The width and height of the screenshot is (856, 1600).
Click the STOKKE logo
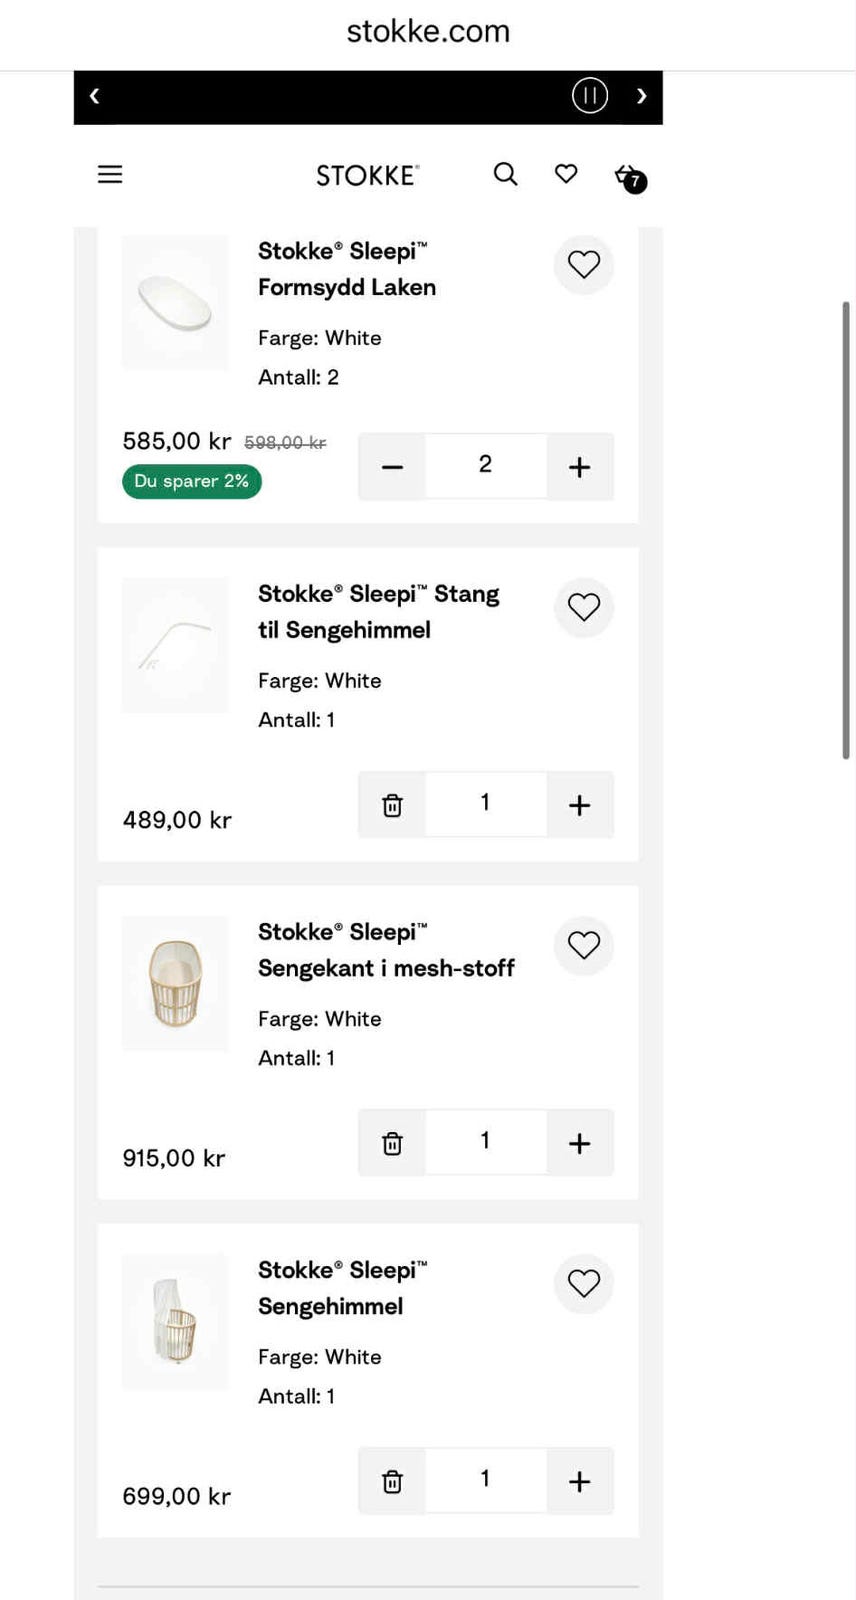367,176
